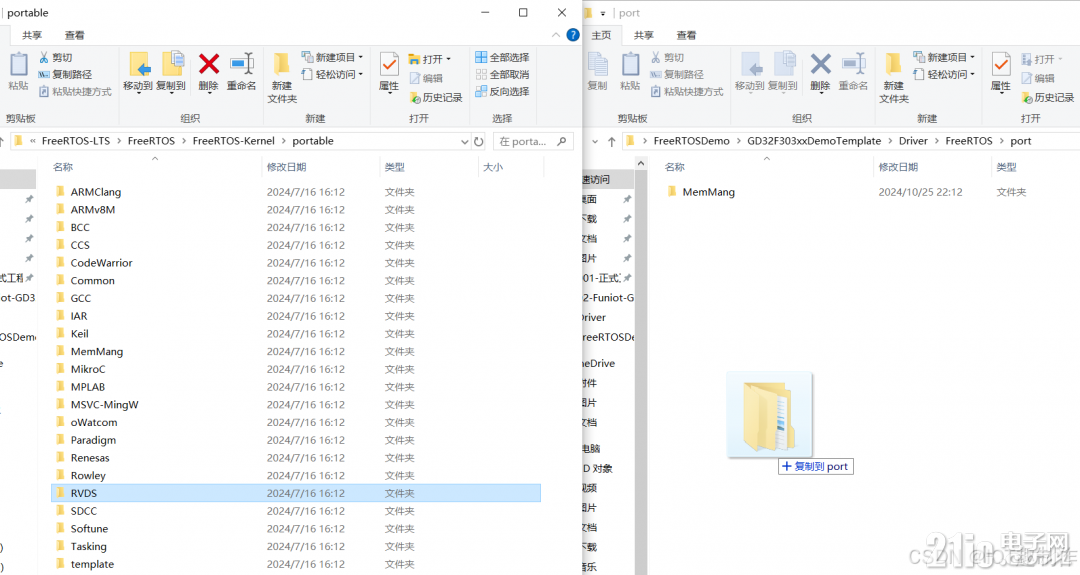Open Share tab in portable window

32,35
